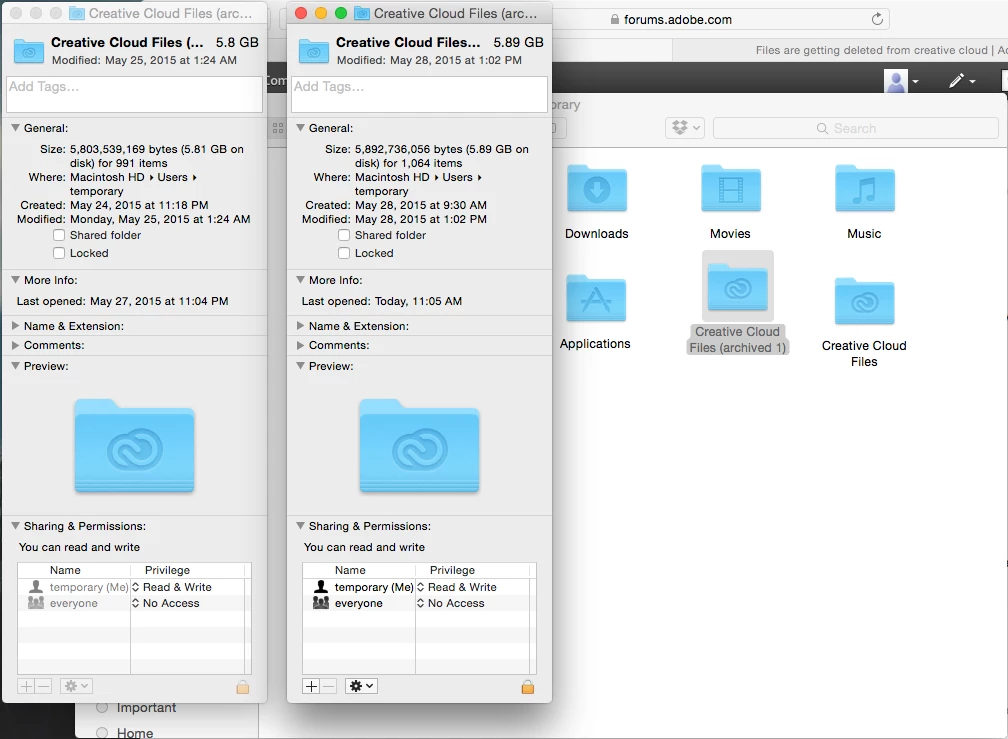Click the title bar folder icon of right Info window

(362, 13)
